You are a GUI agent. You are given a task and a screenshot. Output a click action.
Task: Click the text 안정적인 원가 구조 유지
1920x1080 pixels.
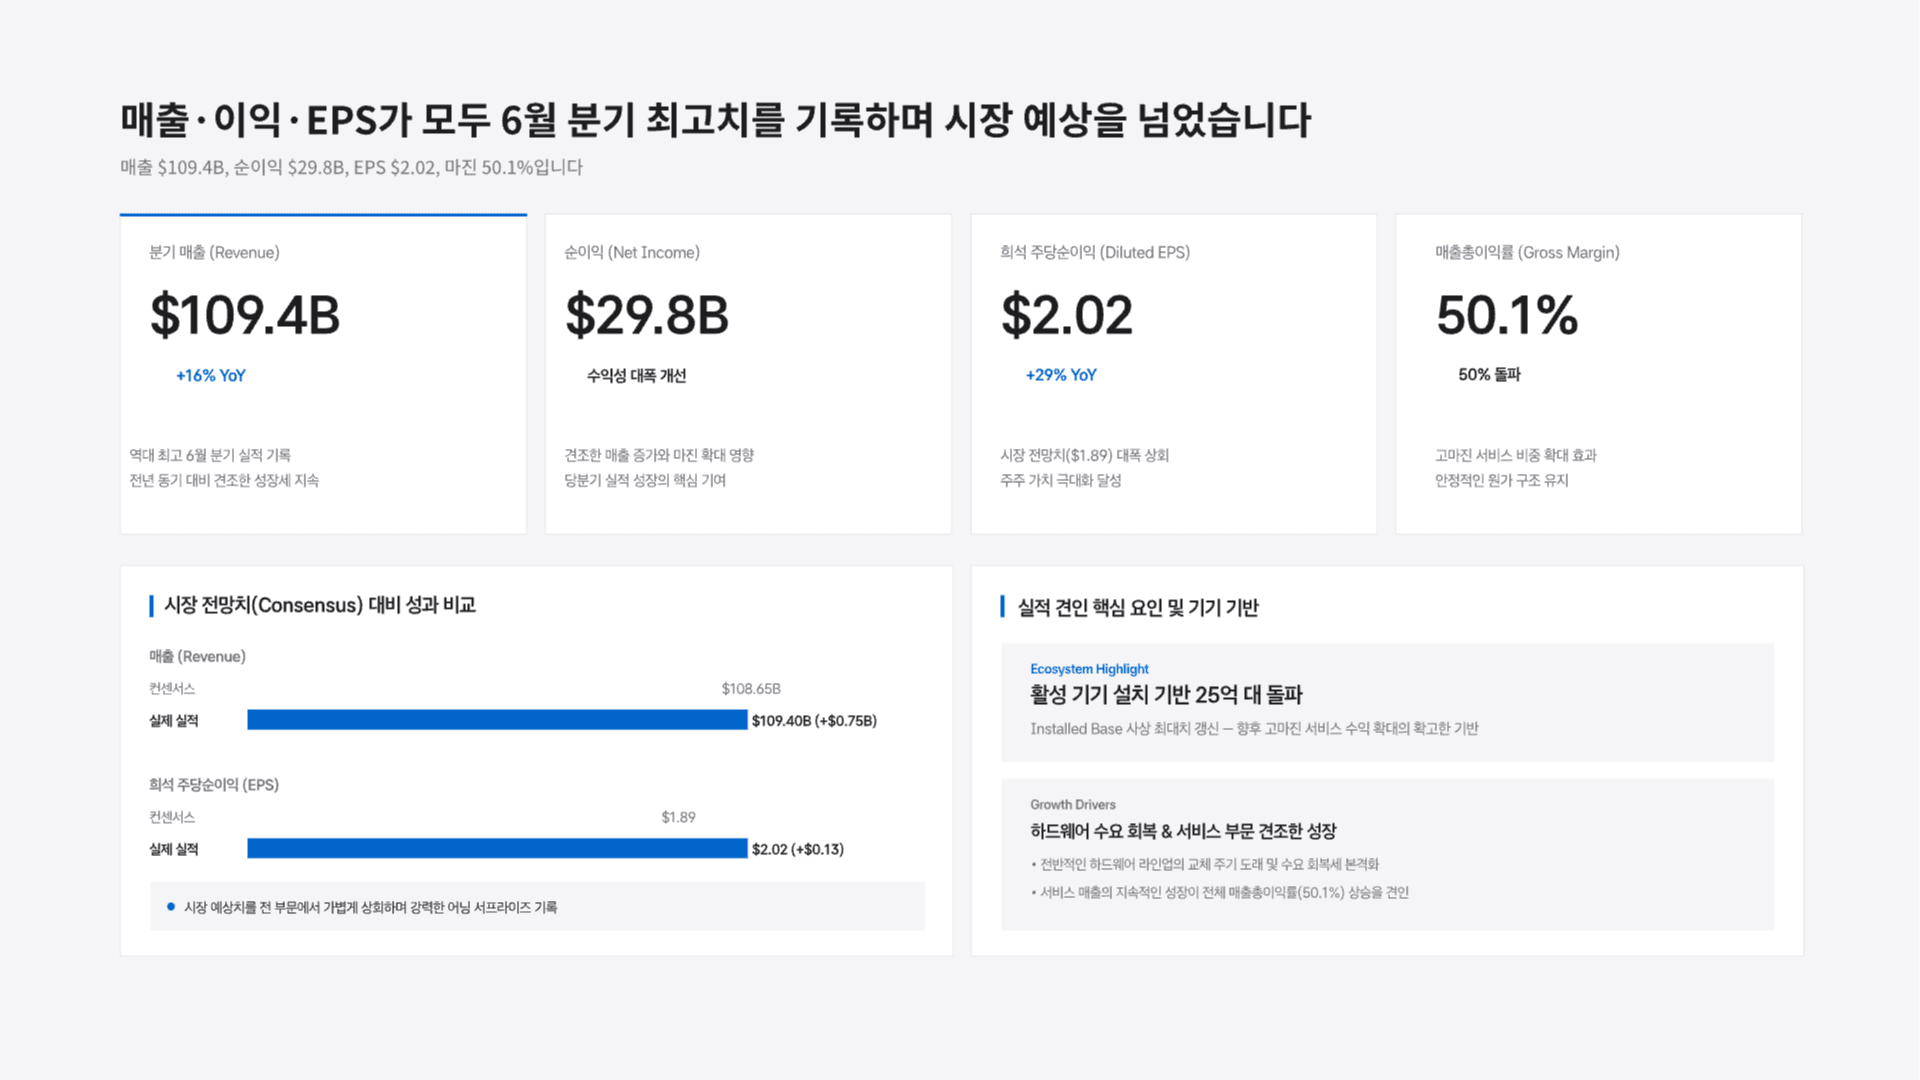point(1502,480)
